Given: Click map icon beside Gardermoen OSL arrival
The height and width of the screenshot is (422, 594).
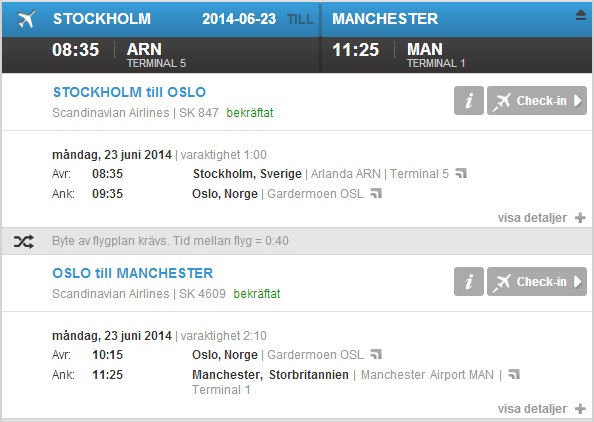Looking at the screenshot, I should [376, 193].
